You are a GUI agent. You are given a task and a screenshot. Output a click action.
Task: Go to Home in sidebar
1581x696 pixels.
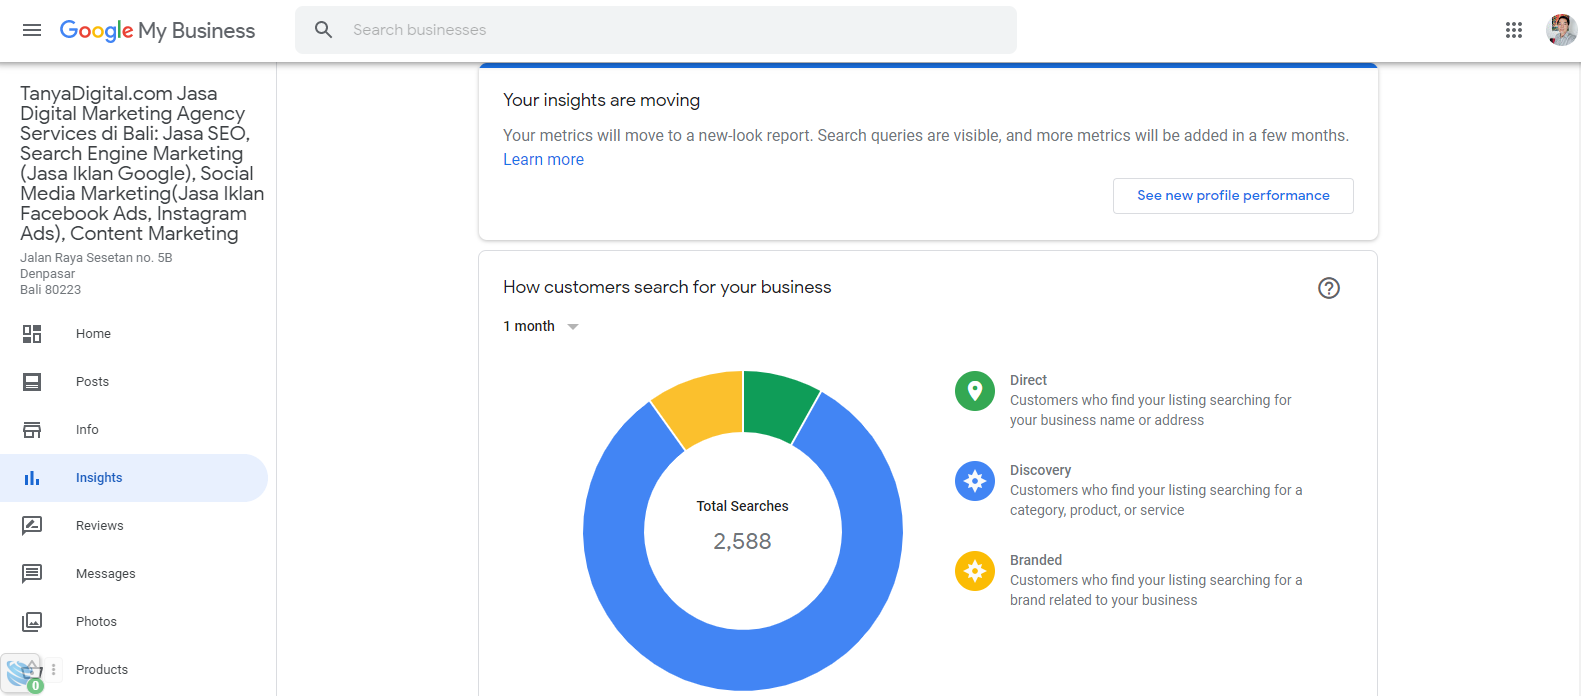pyautogui.click(x=93, y=334)
